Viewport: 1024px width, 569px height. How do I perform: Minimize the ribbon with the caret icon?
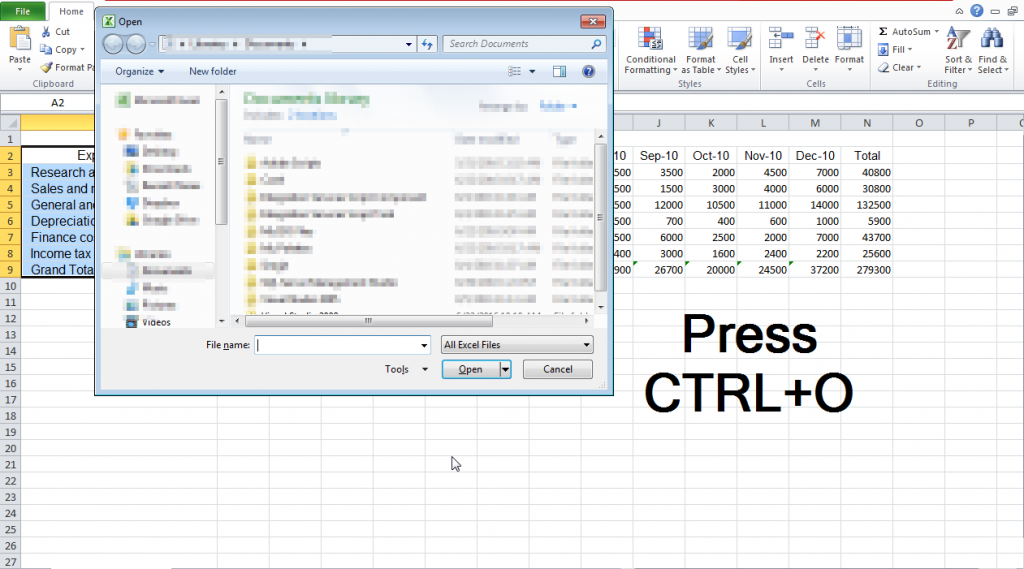coord(959,11)
